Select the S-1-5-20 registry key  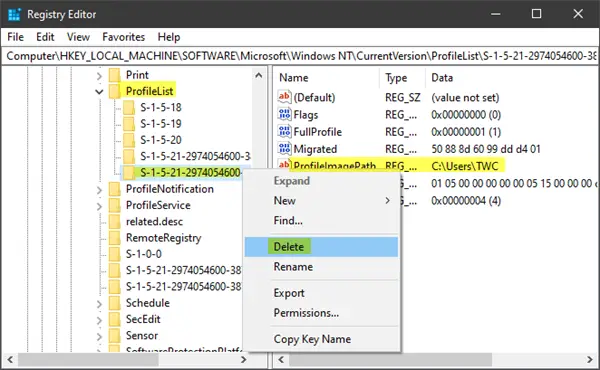tap(161, 140)
